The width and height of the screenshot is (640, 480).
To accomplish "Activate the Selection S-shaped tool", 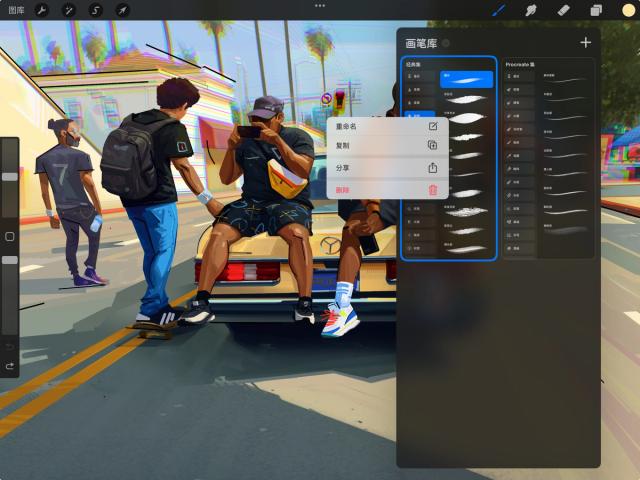I will click(x=96, y=10).
